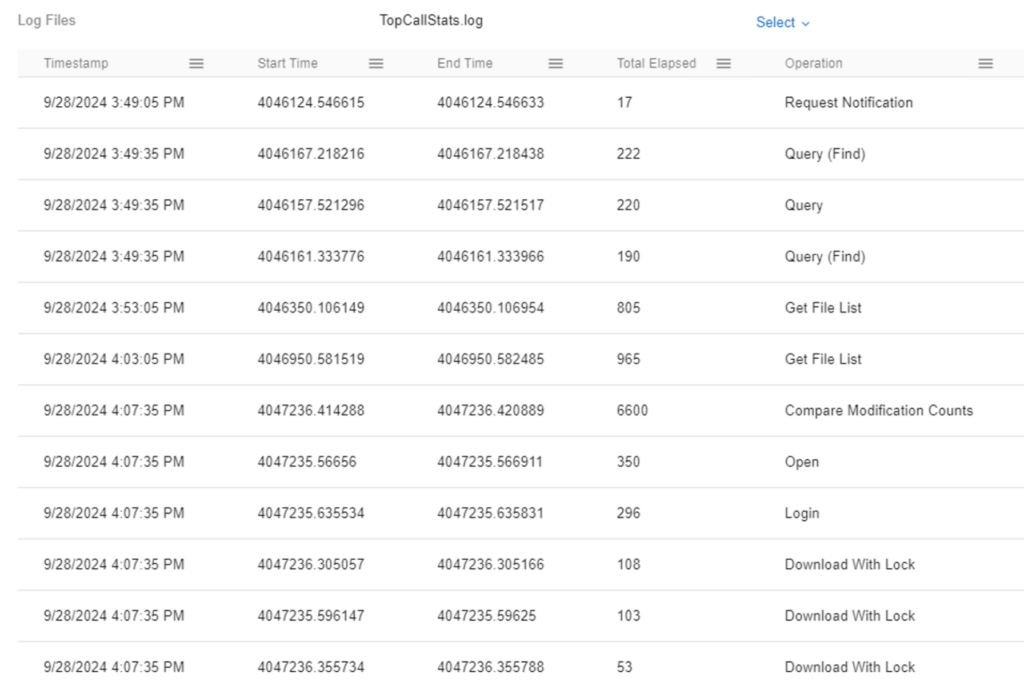Click start time 4046124.546615
The width and height of the screenshot is (1024, 690).
(x=311, y=102)
